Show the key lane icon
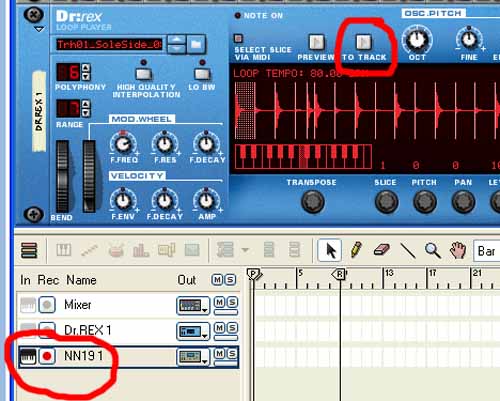The image size is (500, 401). (x=64, y=250)
